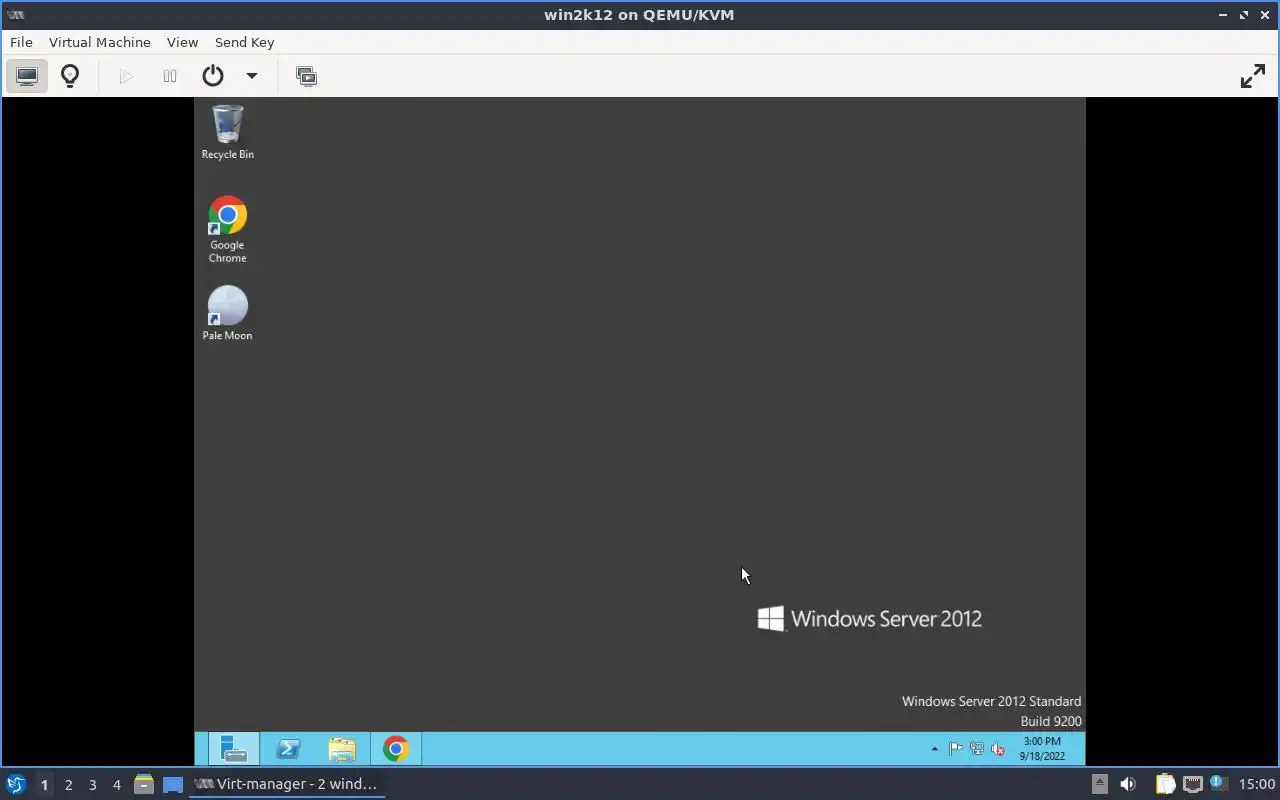Click the Action Center flag icon
This screenshot has height=800, width=1280.
coord(956,749)
